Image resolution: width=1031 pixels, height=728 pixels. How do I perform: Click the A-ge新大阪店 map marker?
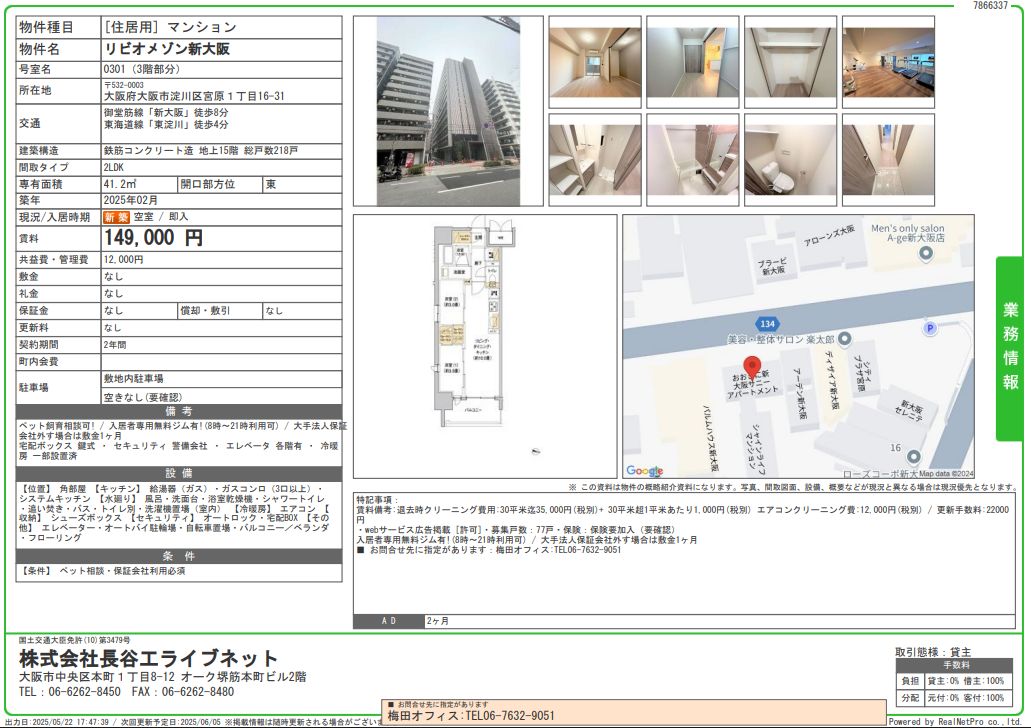[x=925, y=255]
